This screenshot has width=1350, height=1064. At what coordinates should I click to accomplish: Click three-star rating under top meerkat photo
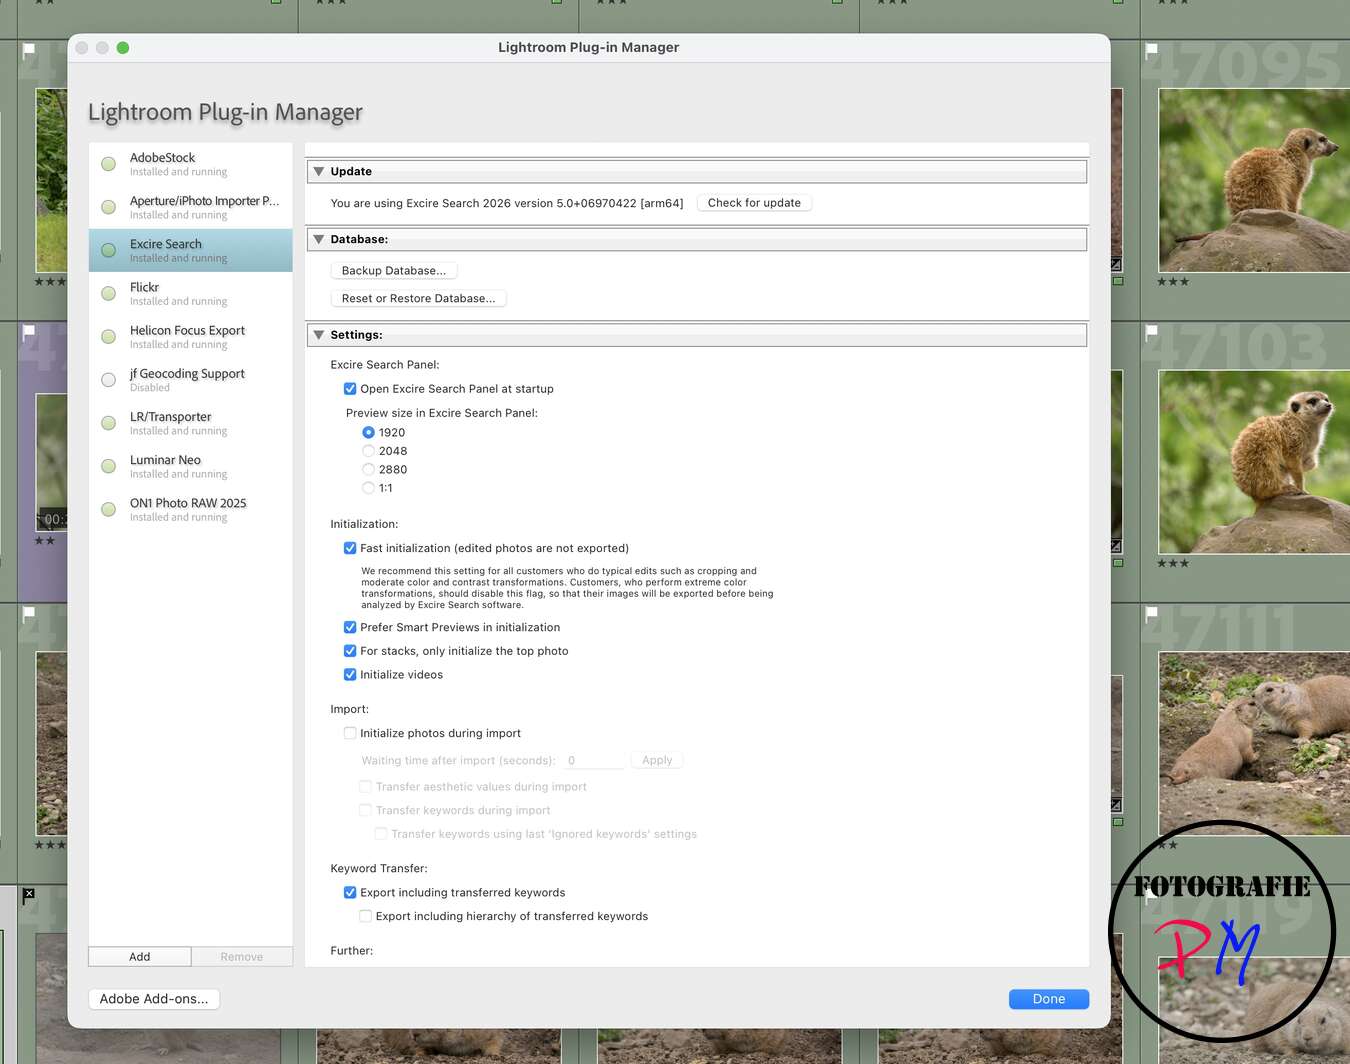[x=1173, y=282]
